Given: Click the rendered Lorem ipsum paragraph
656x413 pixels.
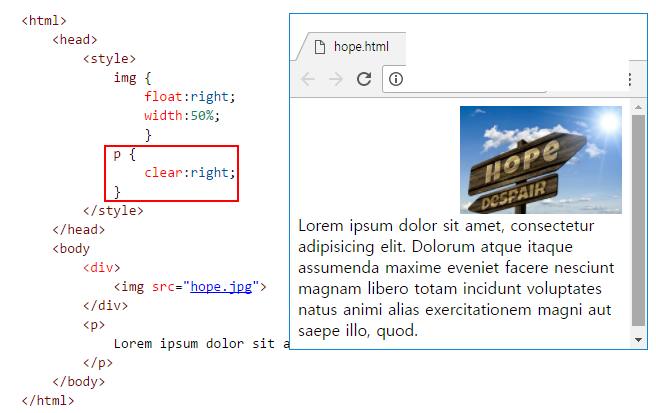Looking at the screenshot, I should pos(456,278).
